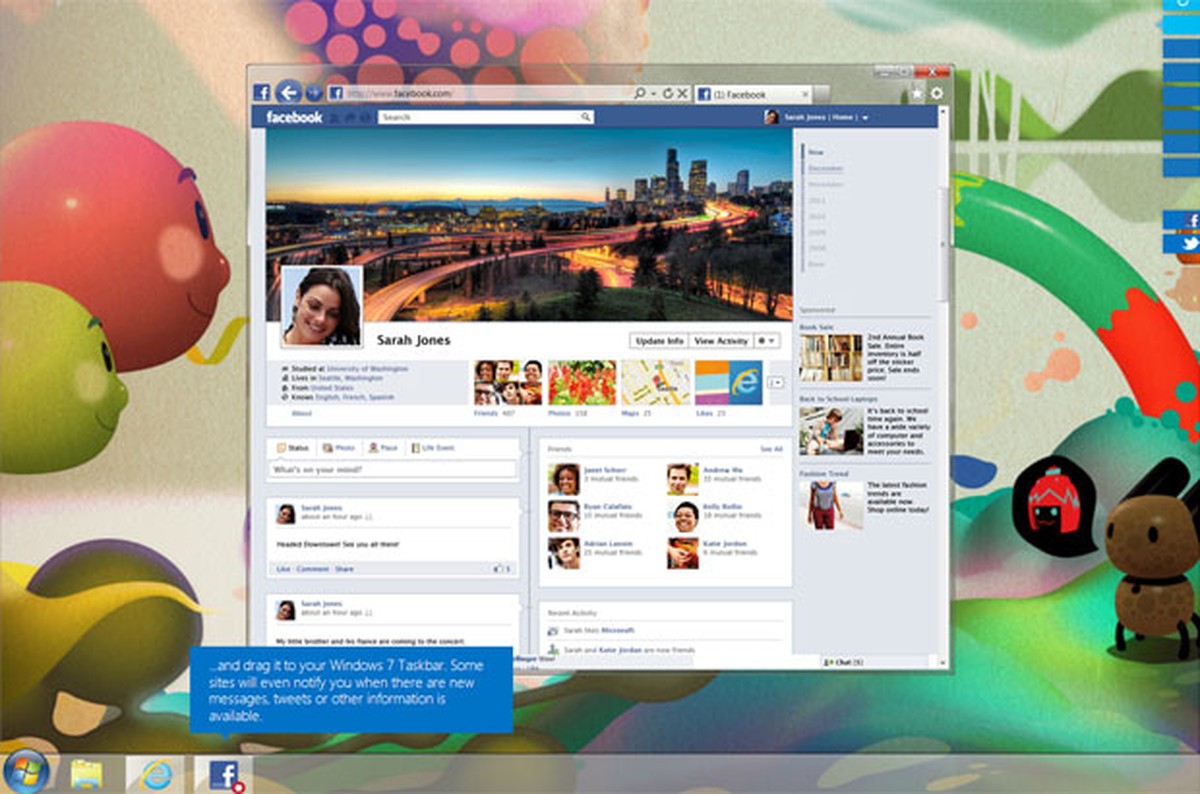Click Sarah Jones's profile picture
Viewport: 1200px width, 794px height.
[322, 306]
